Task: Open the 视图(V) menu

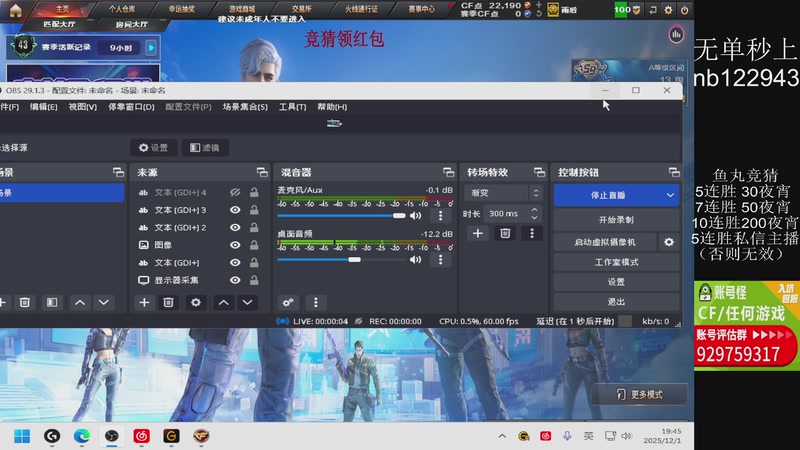Action: click(x=83, y=107)
